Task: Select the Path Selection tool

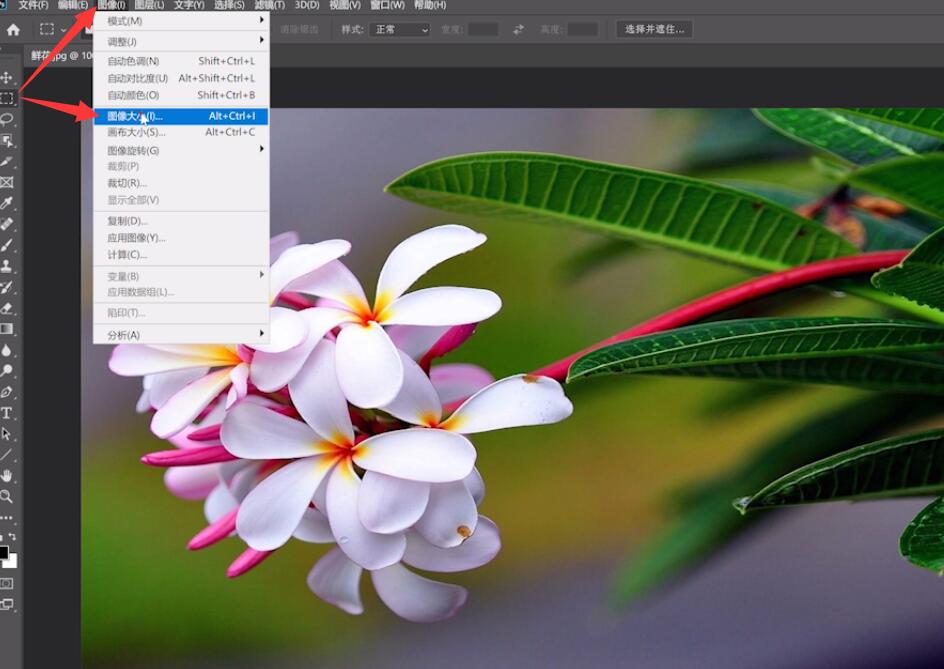Action: coord(7,434)
